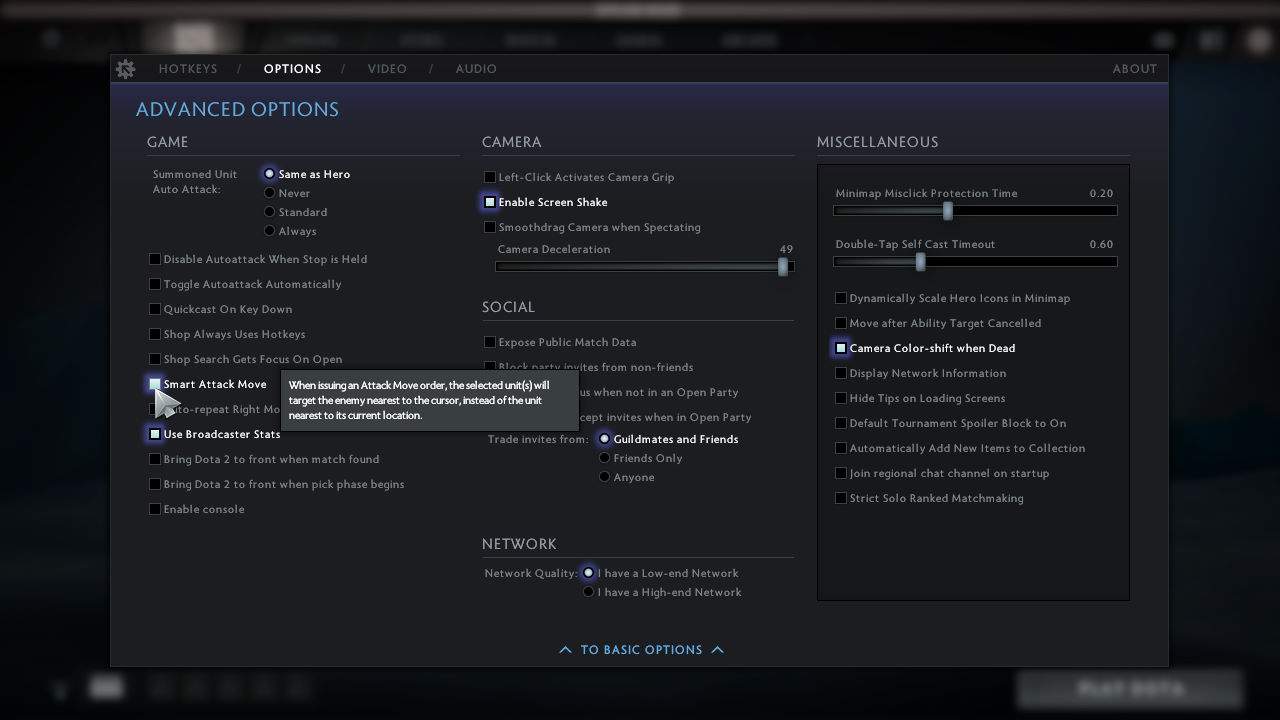Check Smoothdrag Camera when Spectating
This screenshot has height=720, width=1280.
tap(490, 227)
